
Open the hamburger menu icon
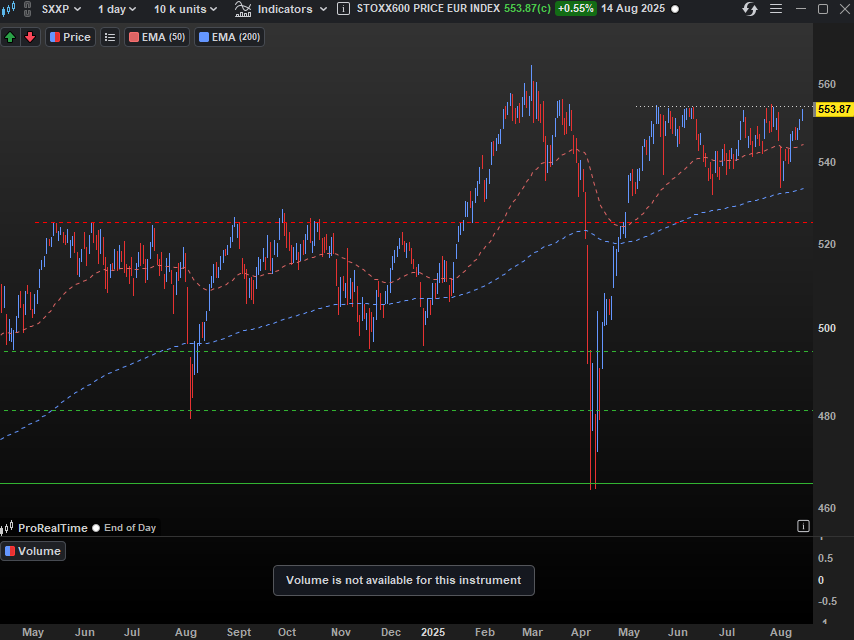[776, 9]
